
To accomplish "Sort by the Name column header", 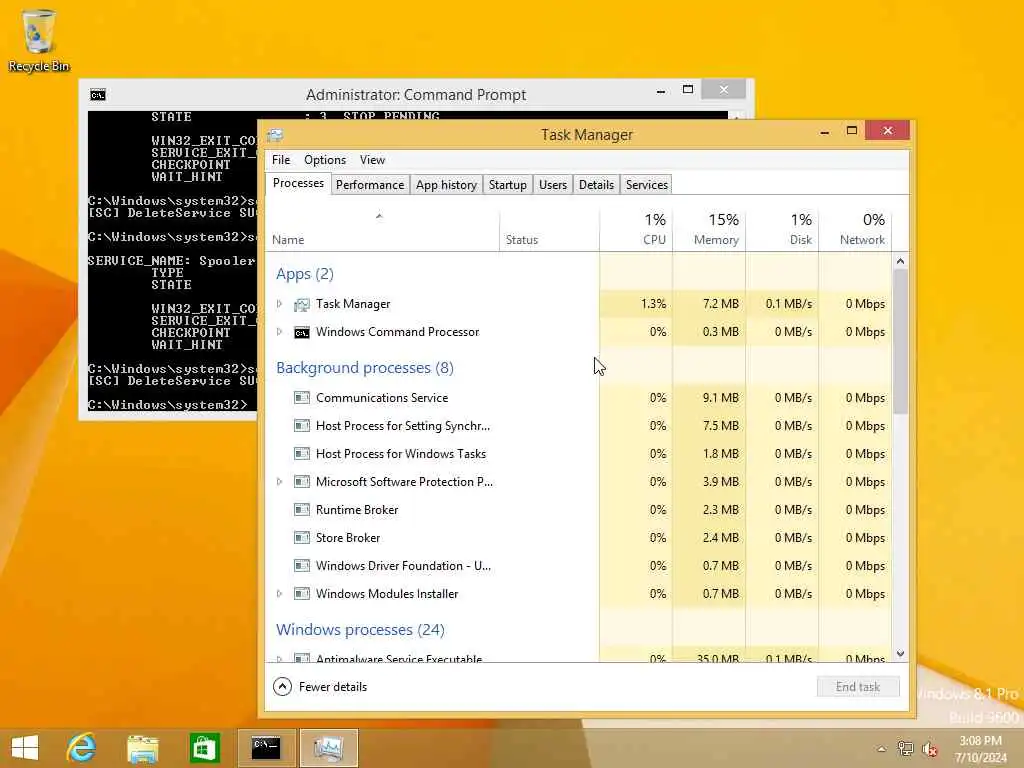I will tap(383, 230).
